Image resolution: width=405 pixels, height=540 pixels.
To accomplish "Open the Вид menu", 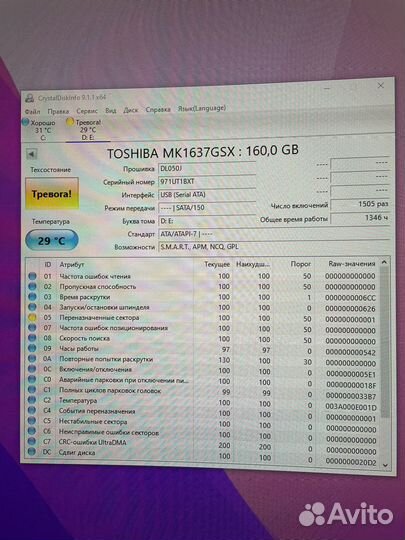I will pos(111,111).
